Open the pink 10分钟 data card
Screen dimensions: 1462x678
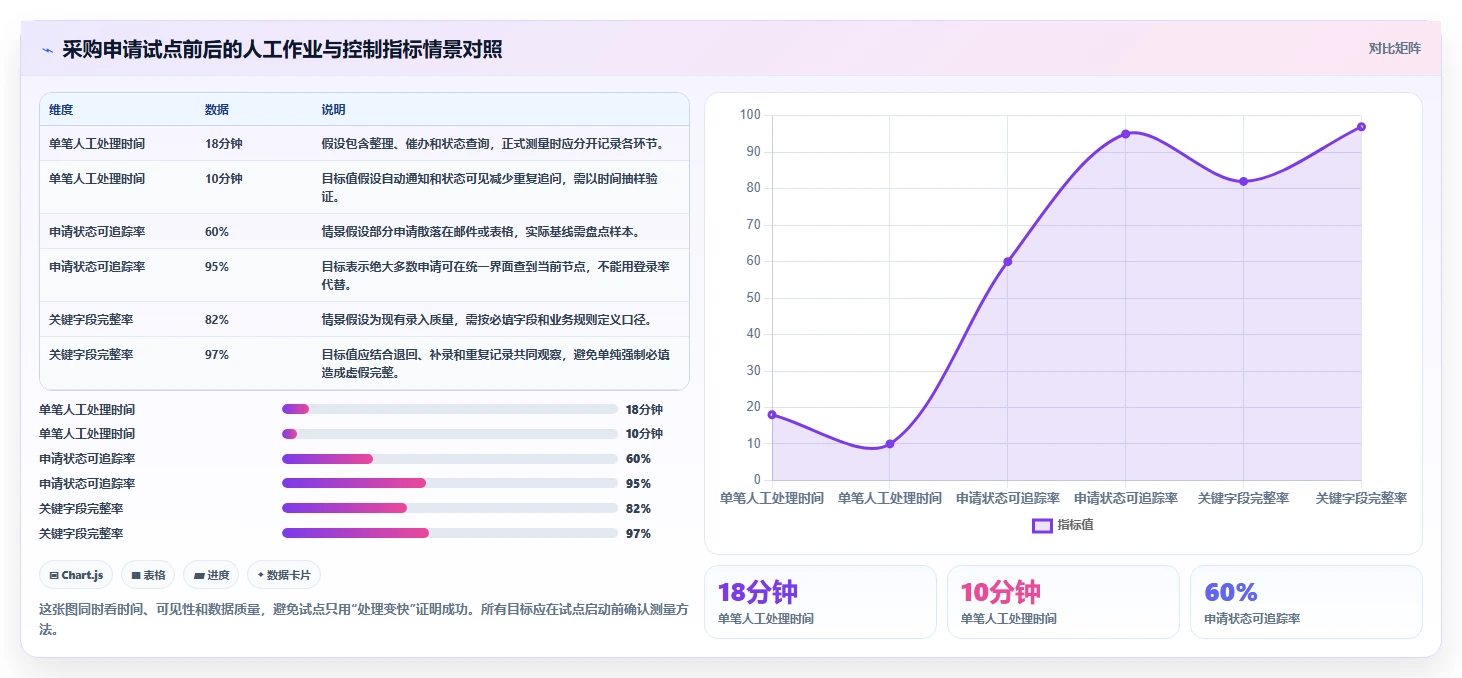coord(1063,602)
